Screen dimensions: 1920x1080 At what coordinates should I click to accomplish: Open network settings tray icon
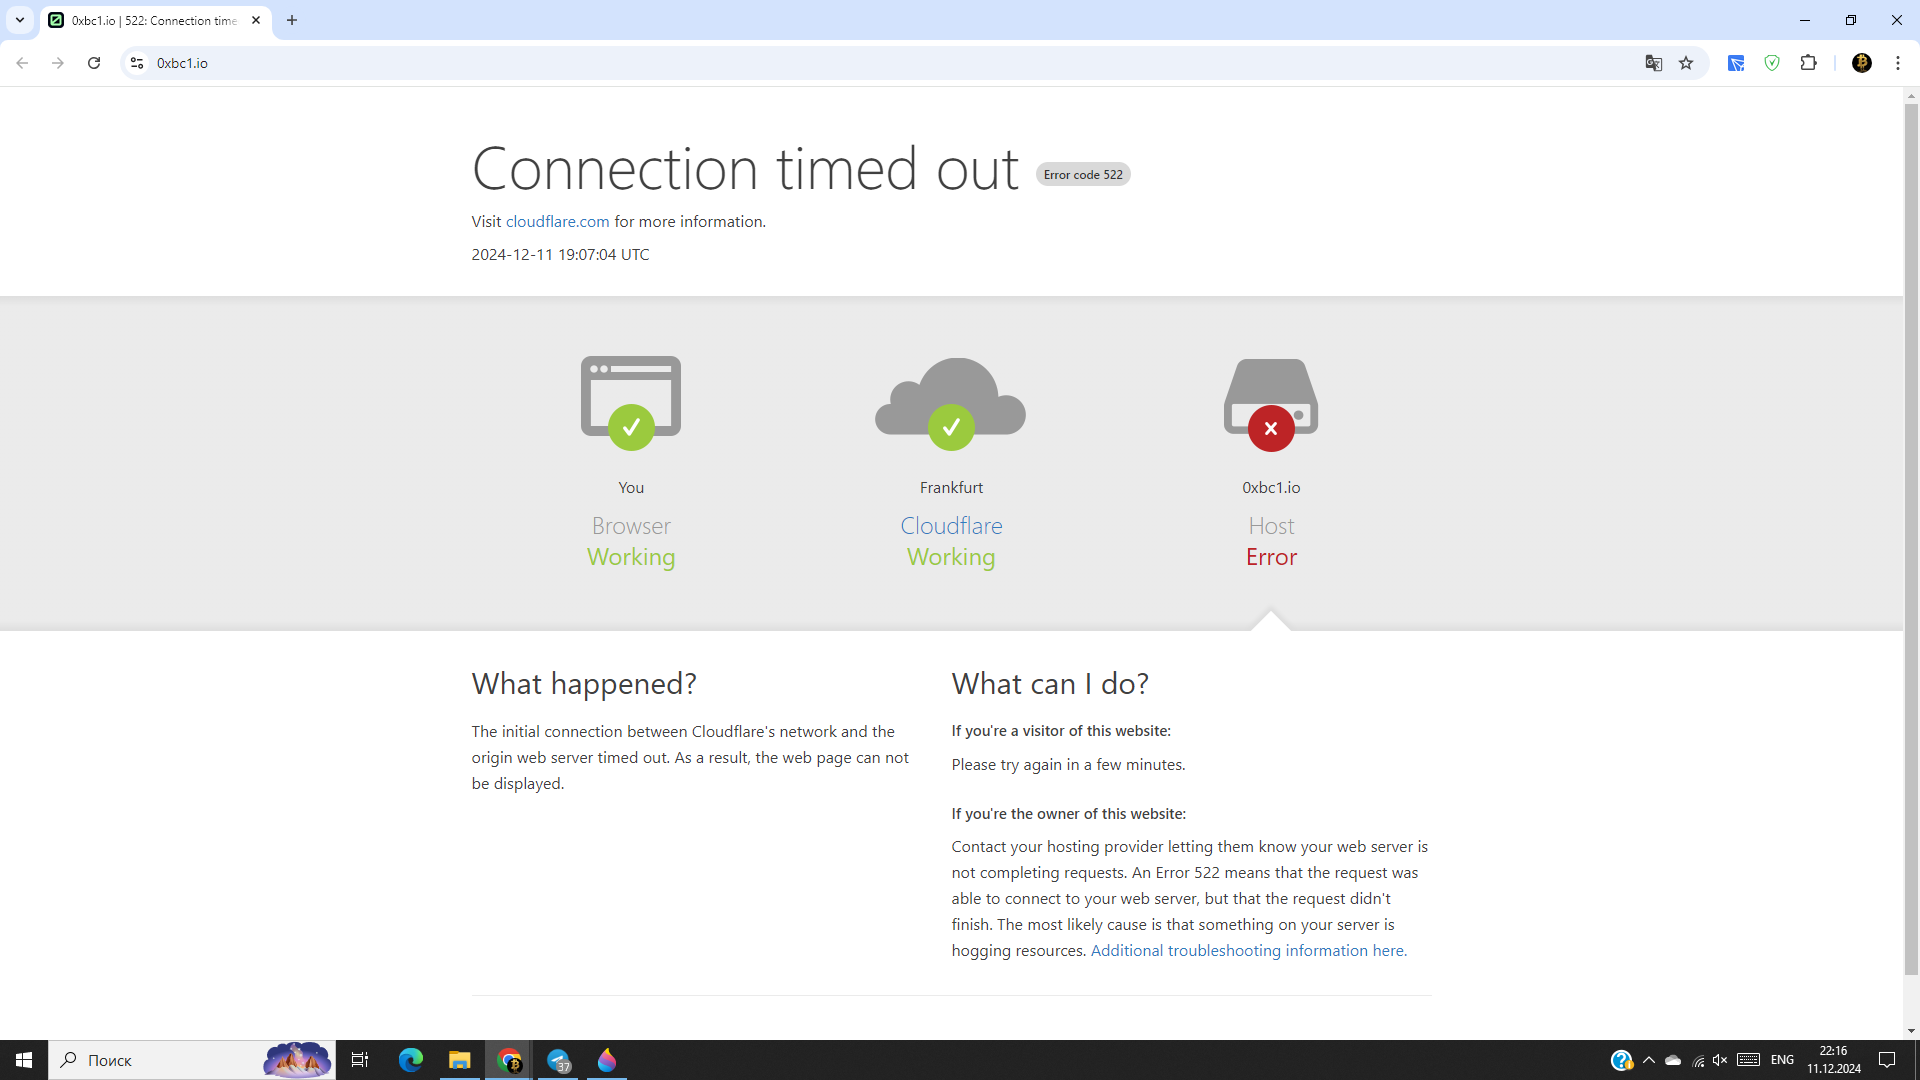coord(1698,1060)
